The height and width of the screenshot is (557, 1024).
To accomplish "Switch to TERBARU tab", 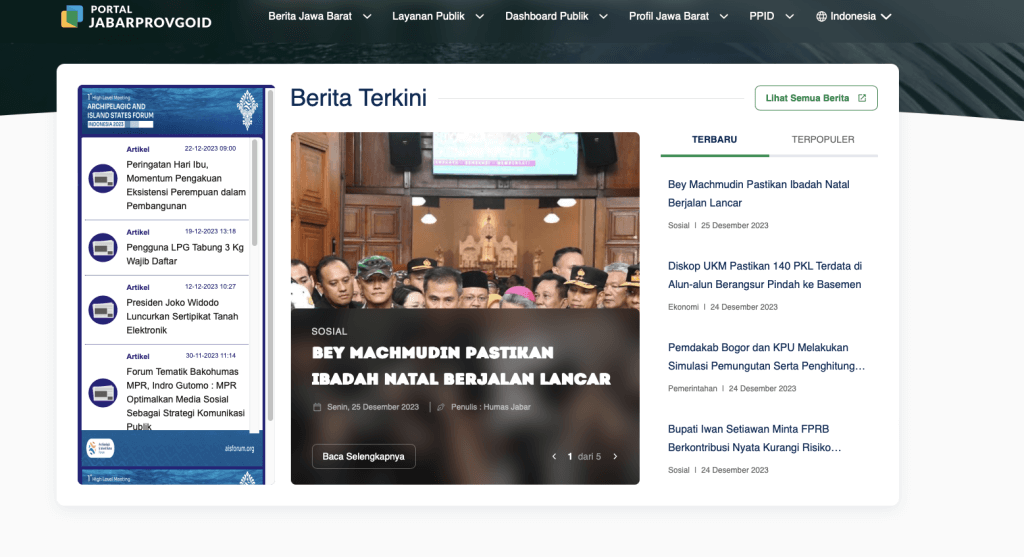I will point(714,140).
